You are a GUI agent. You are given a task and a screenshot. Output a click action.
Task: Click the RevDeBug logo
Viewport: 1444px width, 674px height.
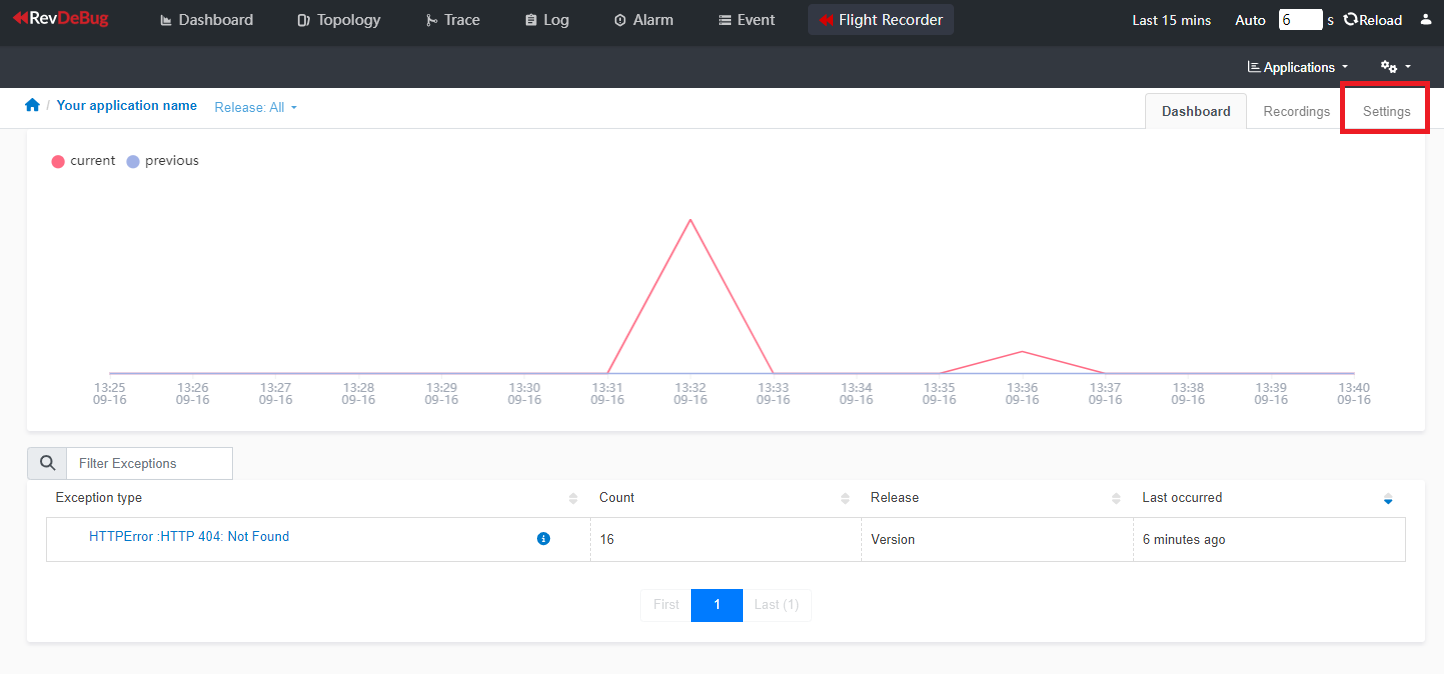point(60,19)
